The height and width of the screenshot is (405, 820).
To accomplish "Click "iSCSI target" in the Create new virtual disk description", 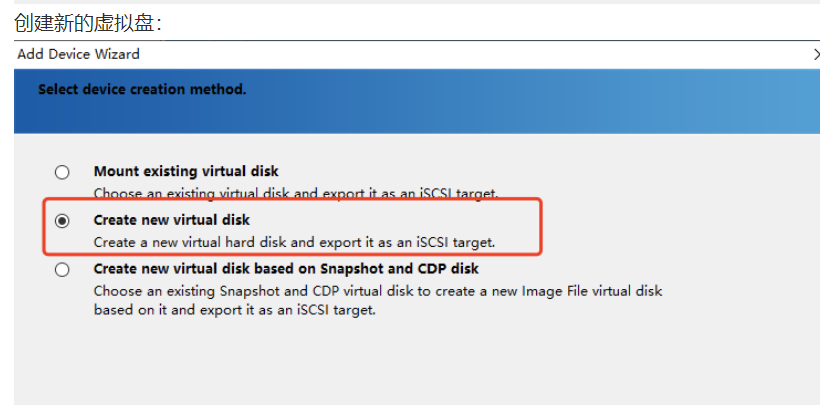I will [x=455, y=242].
